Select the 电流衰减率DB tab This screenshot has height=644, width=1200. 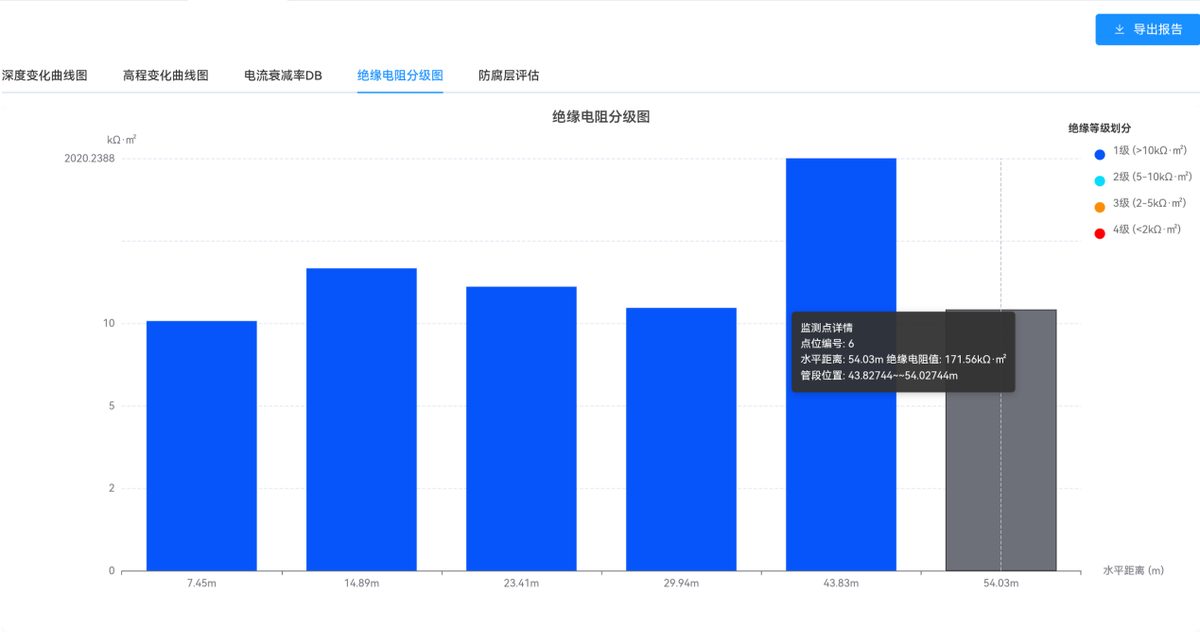pyautogui.click(x=283, y=75)
